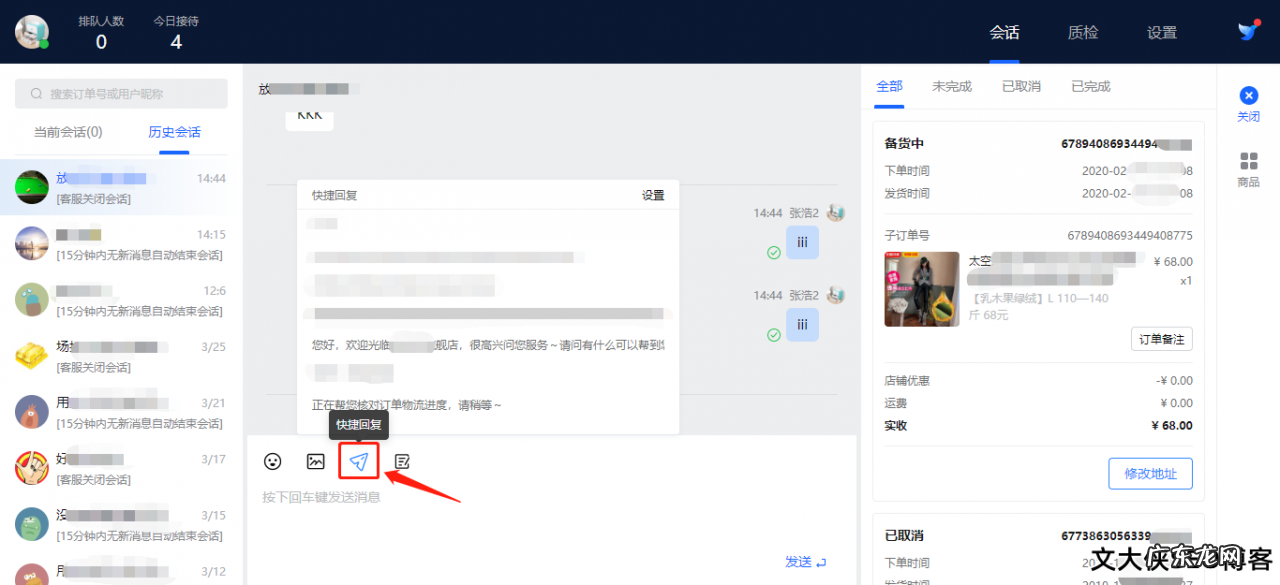
Task: Click the image upload icon in the toolbar
Action: [x=315, y=461]
